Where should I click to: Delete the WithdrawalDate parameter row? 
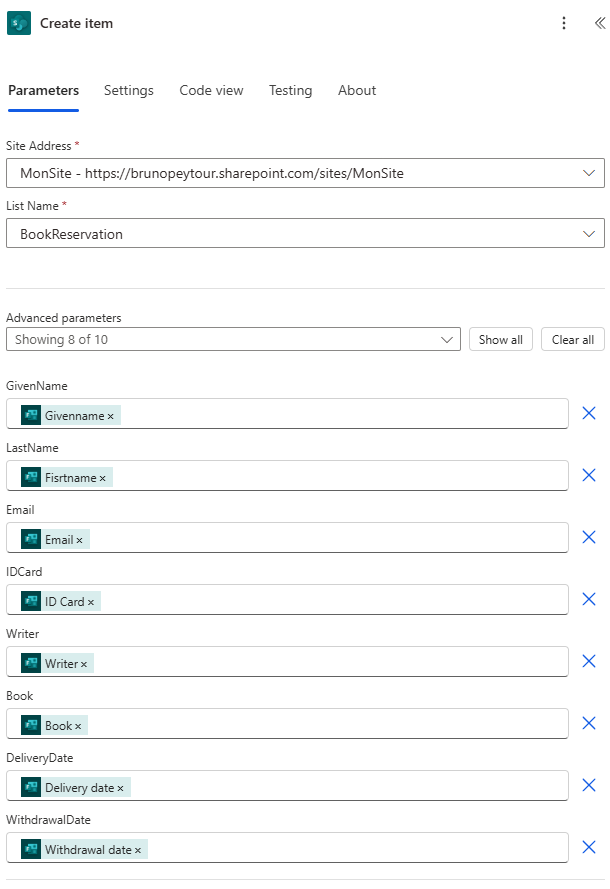pos(589,848)
